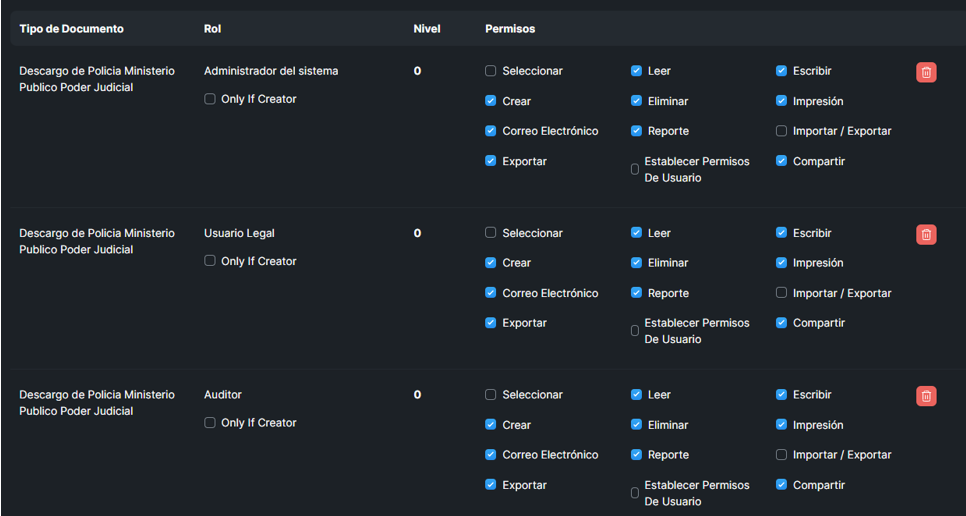This screenshot has height=516, width=966.
Task: Check Only If Creator under Usuario Legal
Action: [210, 261]
